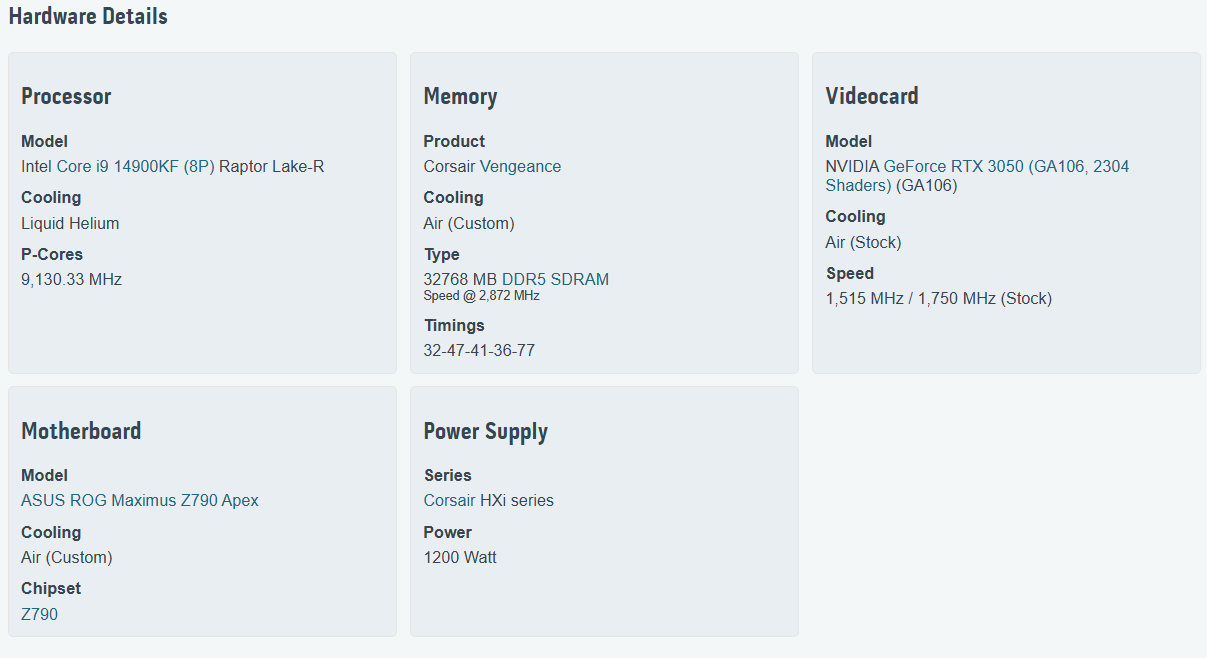This screenshot has width=1207, height=658.
Task: Select the Speed @ 2,872 MHz text
Action: (481, 296)
